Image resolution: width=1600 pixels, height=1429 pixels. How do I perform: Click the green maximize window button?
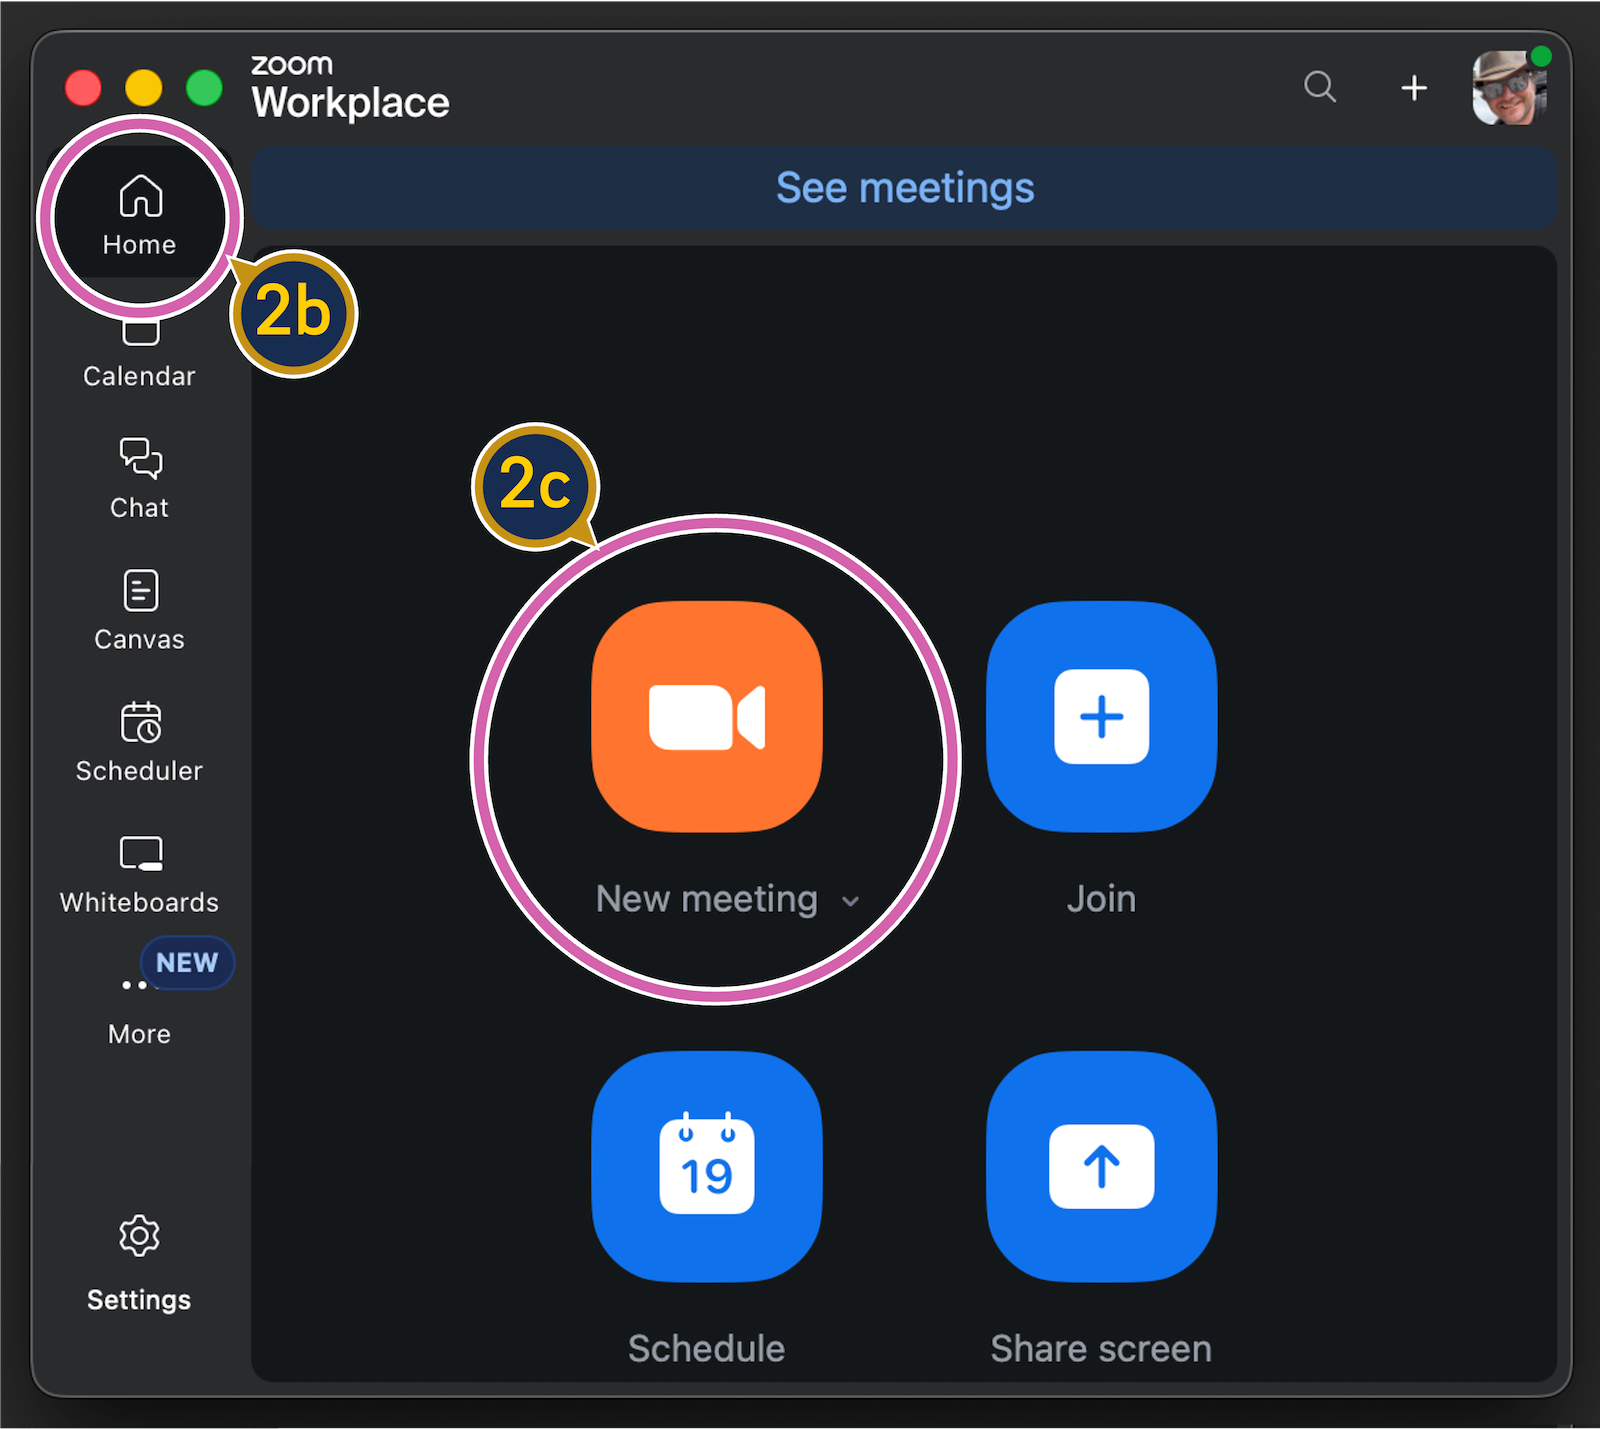(205, 88)
